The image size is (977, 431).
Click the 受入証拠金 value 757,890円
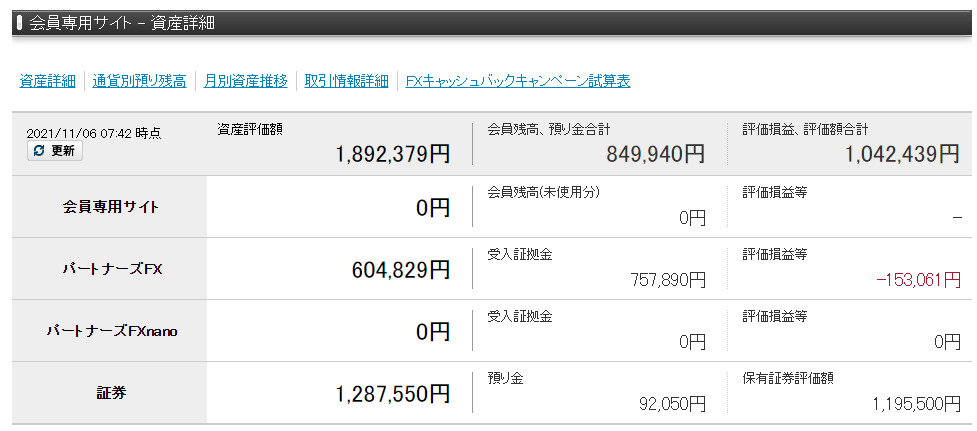(x=668, y=280)
